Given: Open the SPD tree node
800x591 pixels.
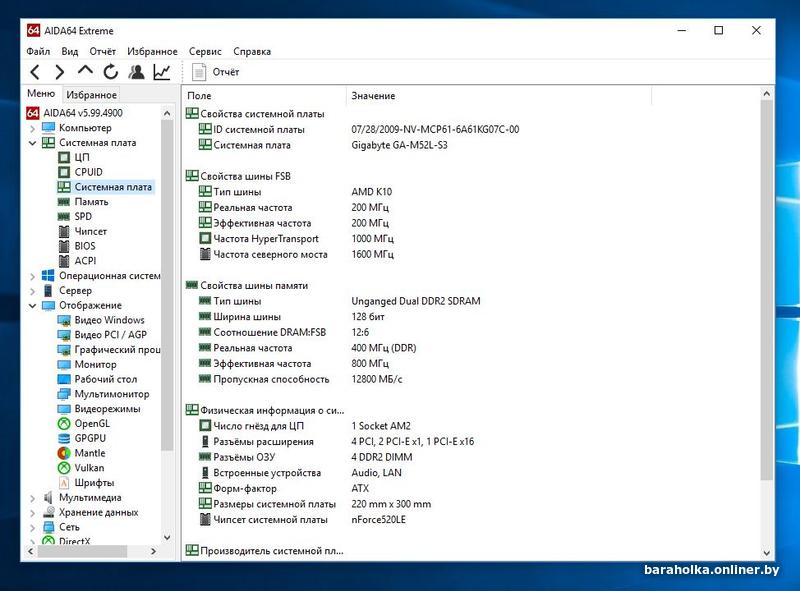Looking at the screenshot, I should (83, 216).
